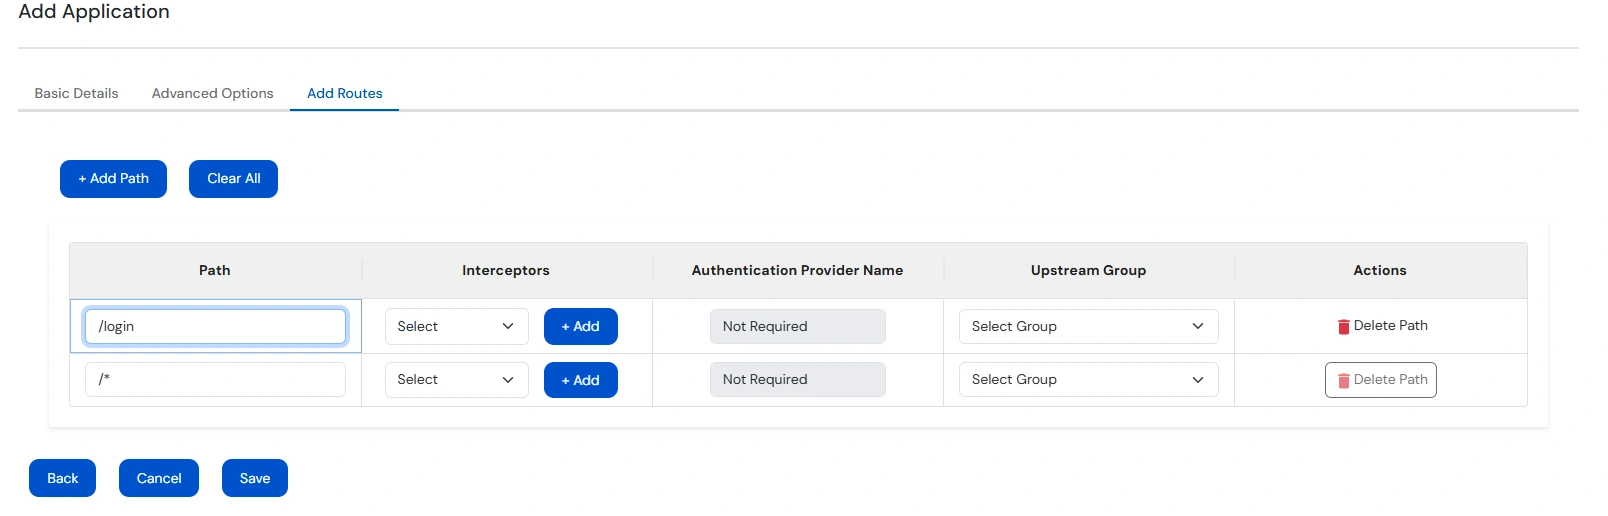
Task: Click + Add interceptor in /login row
Action: coord(580,326)
